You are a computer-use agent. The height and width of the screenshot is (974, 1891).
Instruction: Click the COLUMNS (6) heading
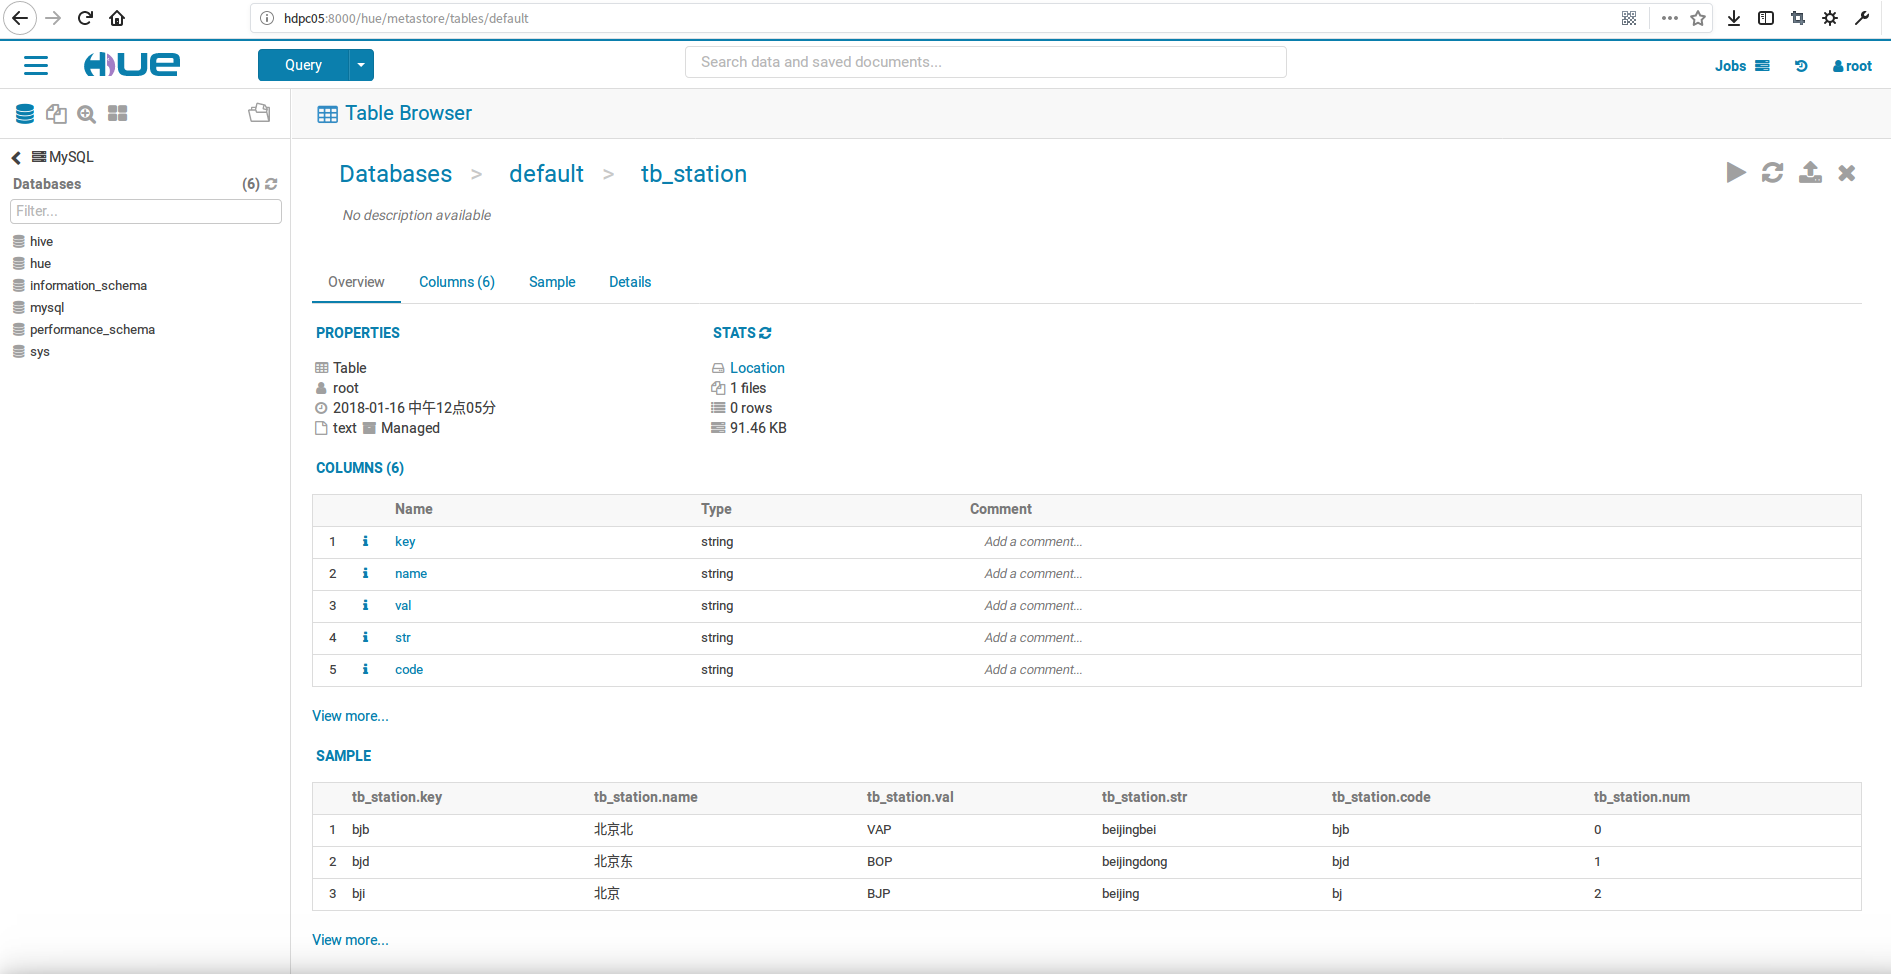pyautogui.click(x=360, y=468)
